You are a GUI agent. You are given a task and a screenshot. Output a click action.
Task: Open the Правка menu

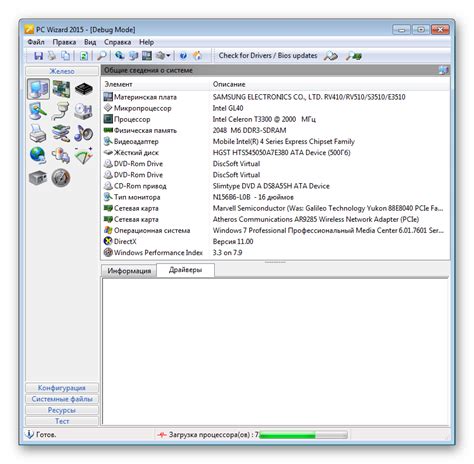[64, 42]
